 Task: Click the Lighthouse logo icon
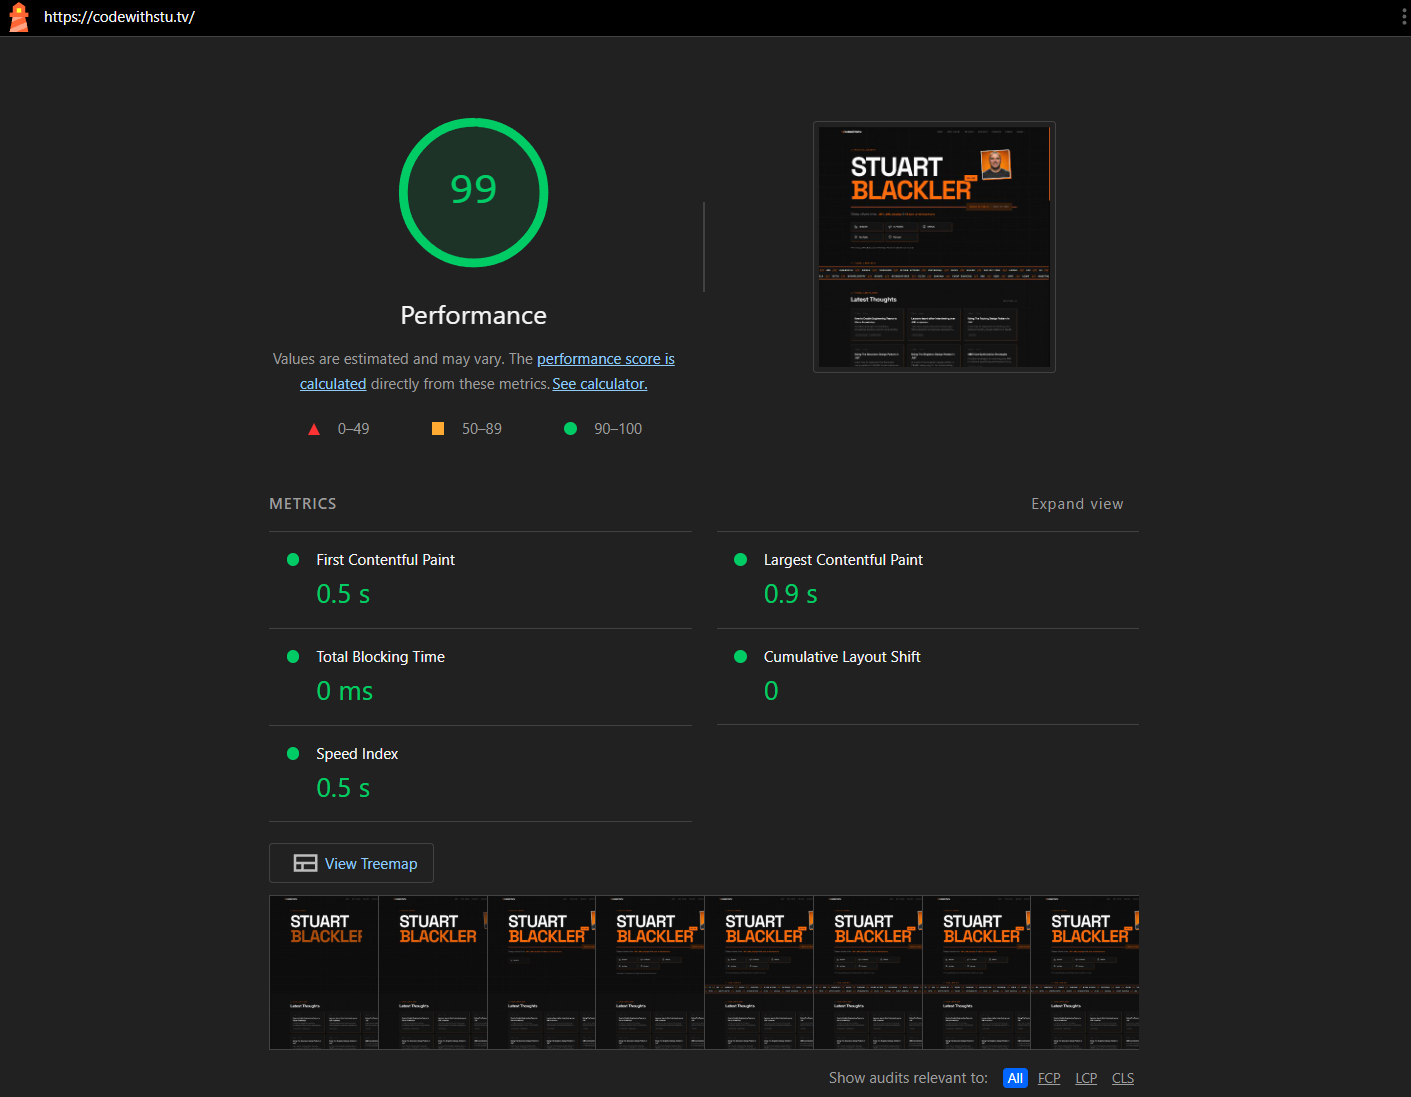pos(18,17)
